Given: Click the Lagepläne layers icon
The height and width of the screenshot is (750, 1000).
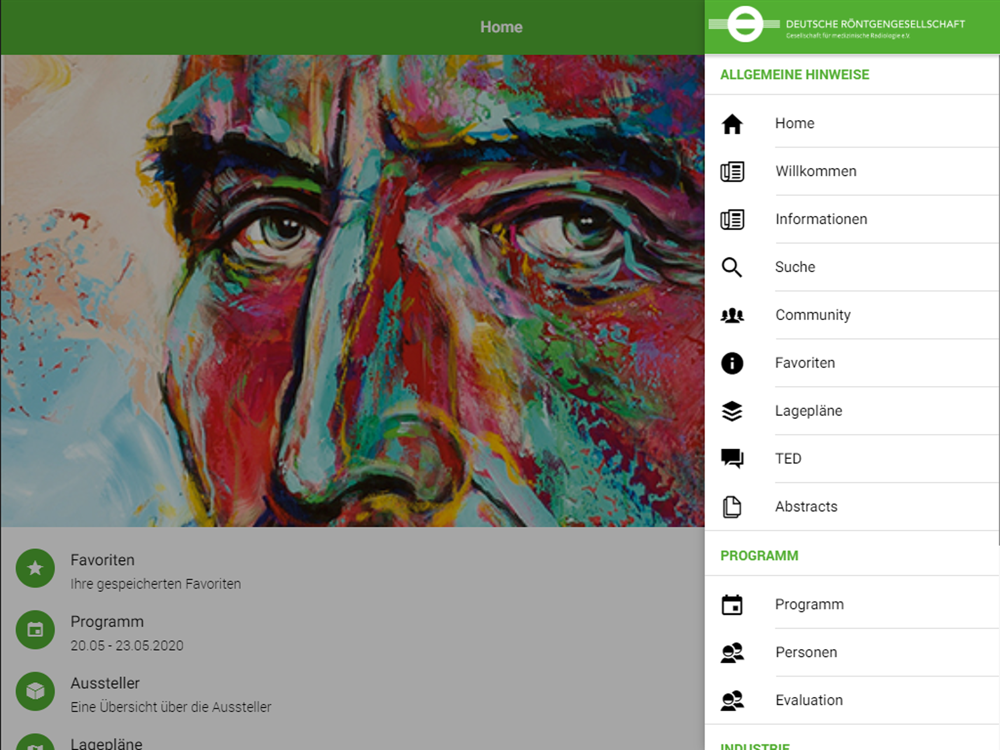Looking at the screenshot, I should pyautogui.click(x=732, y=411).
